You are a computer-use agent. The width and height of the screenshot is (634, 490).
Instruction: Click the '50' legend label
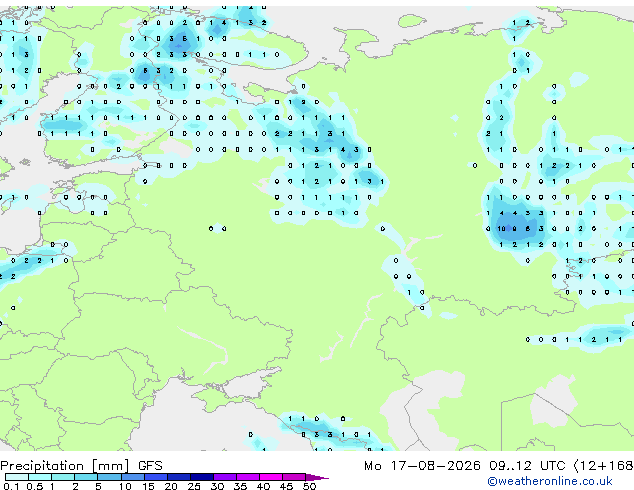coord(309,486)
